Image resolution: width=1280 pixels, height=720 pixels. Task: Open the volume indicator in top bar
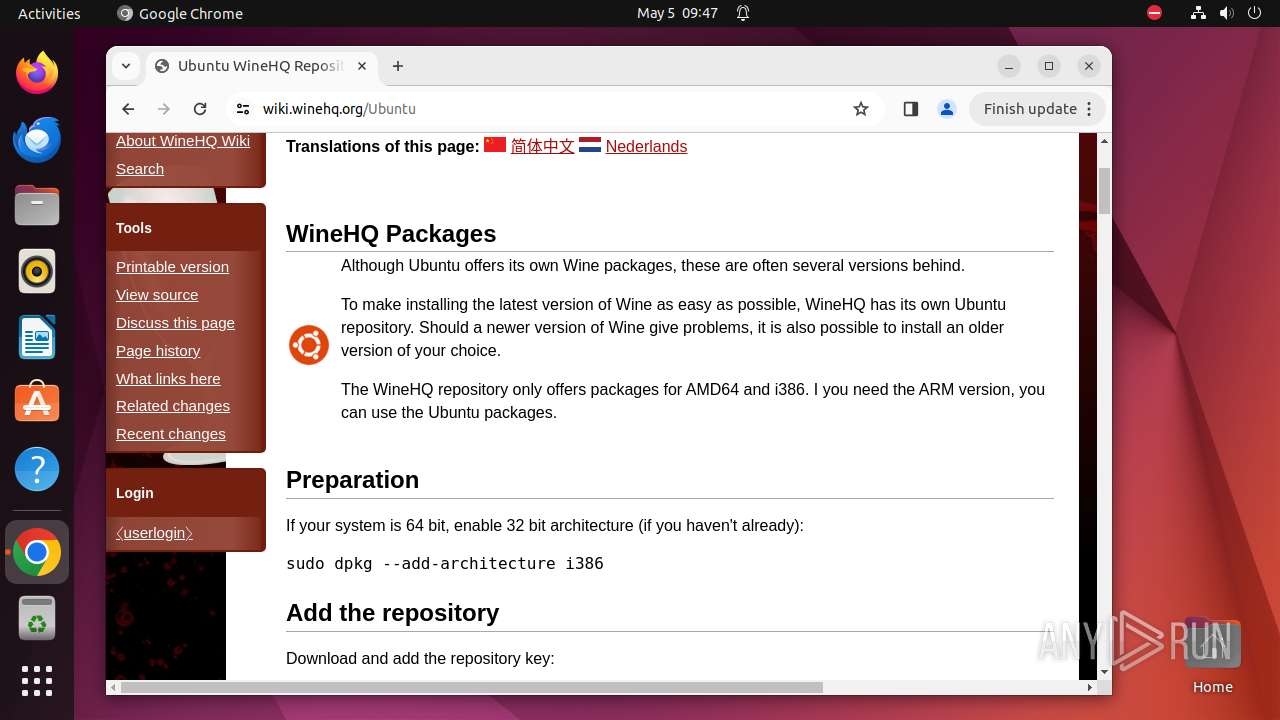tap(1227, 13)
